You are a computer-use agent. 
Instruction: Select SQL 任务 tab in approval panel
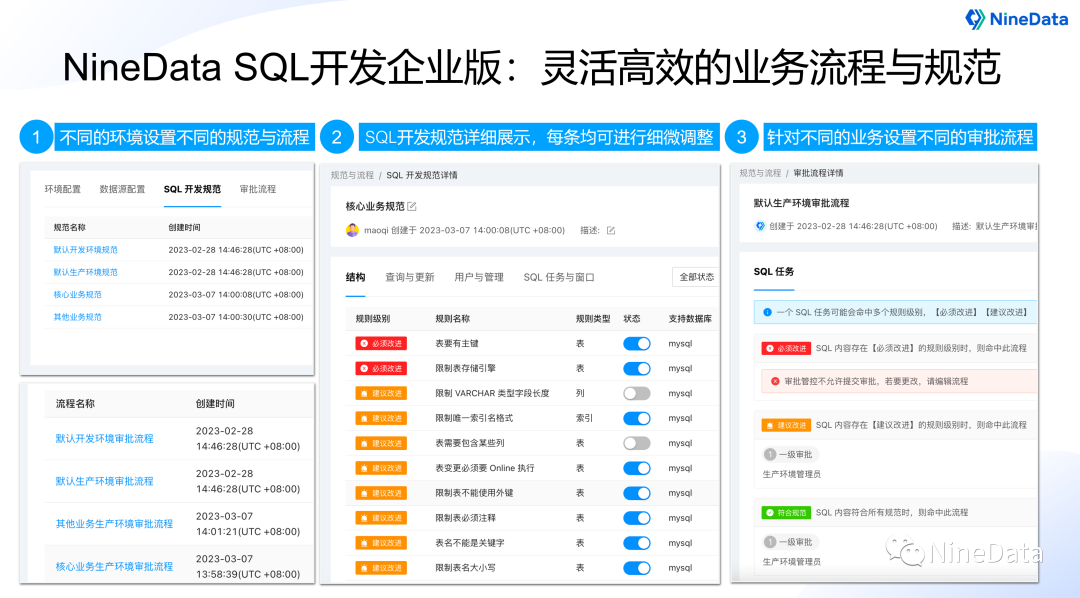773,271
